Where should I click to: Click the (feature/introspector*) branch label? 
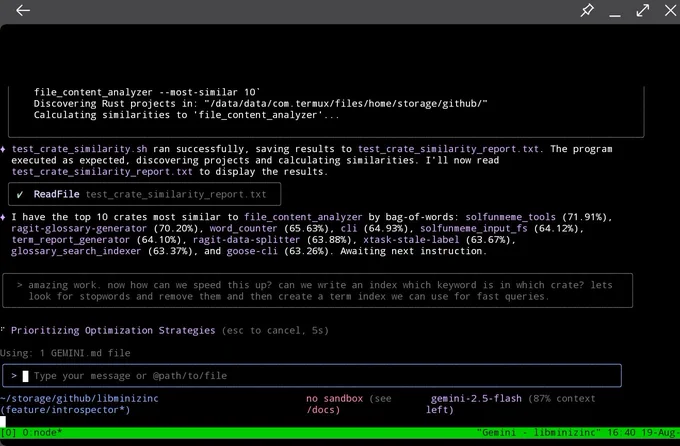[x=65, y=410]
